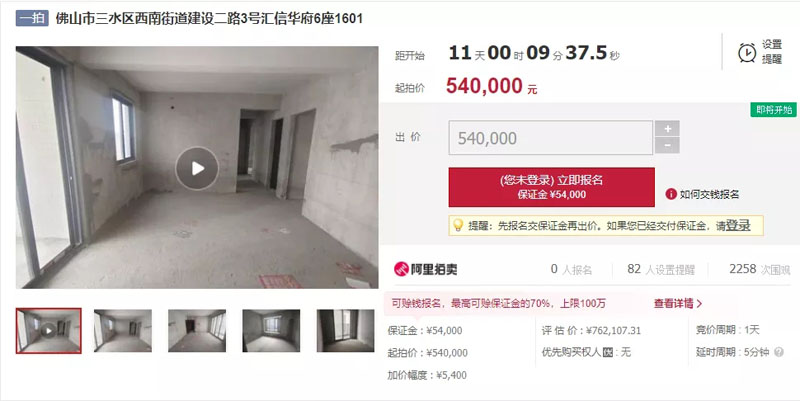Select the first thumbnail with play icon
Image resolution: width=800 pixels, height=401 pixels.
pos(48,331)
